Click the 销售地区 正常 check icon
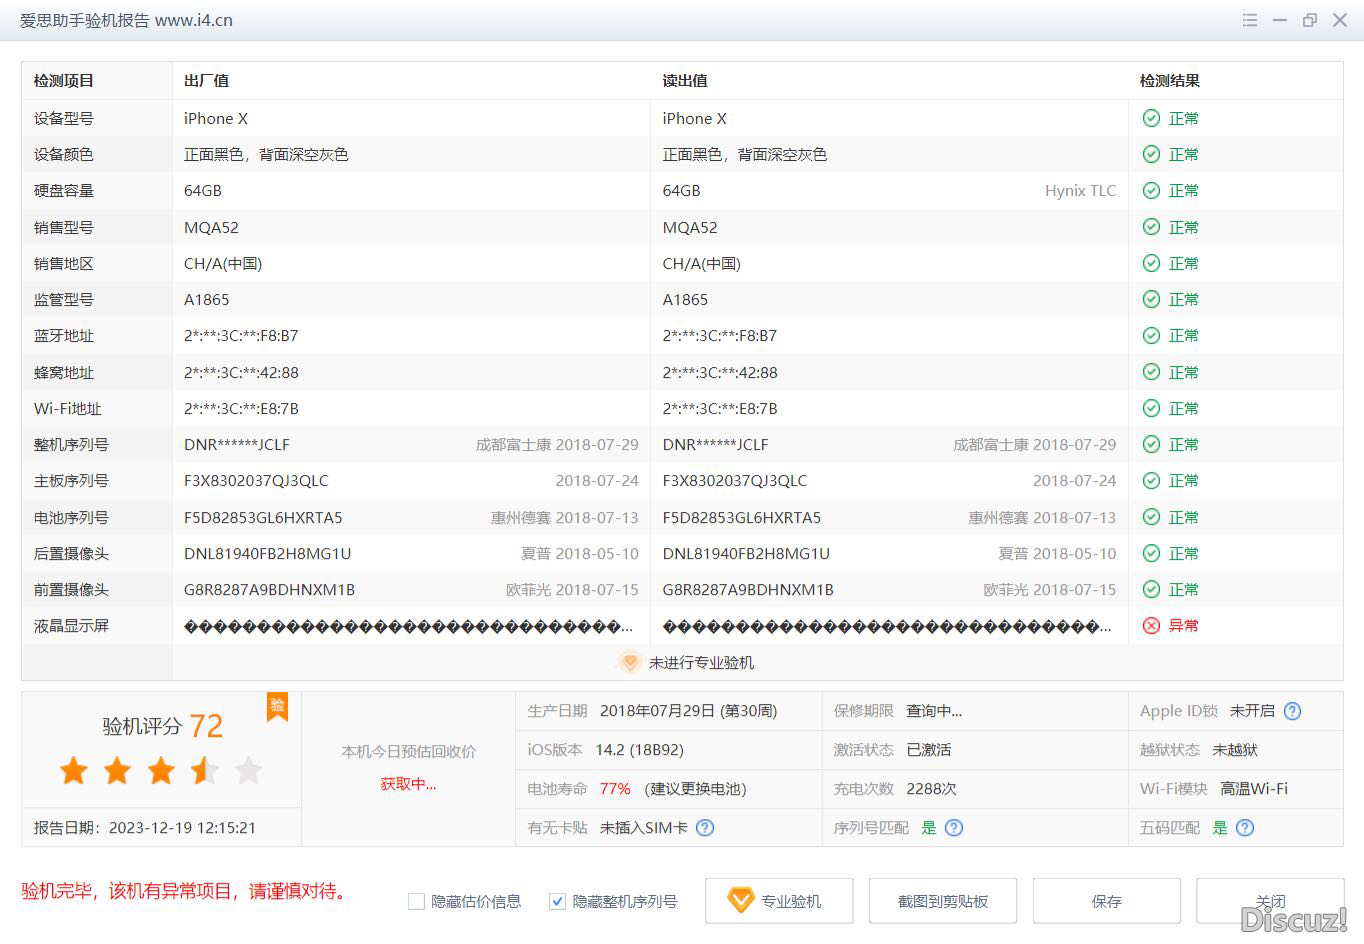This screenshot has width=1364, height=944. click(1151, 263)
